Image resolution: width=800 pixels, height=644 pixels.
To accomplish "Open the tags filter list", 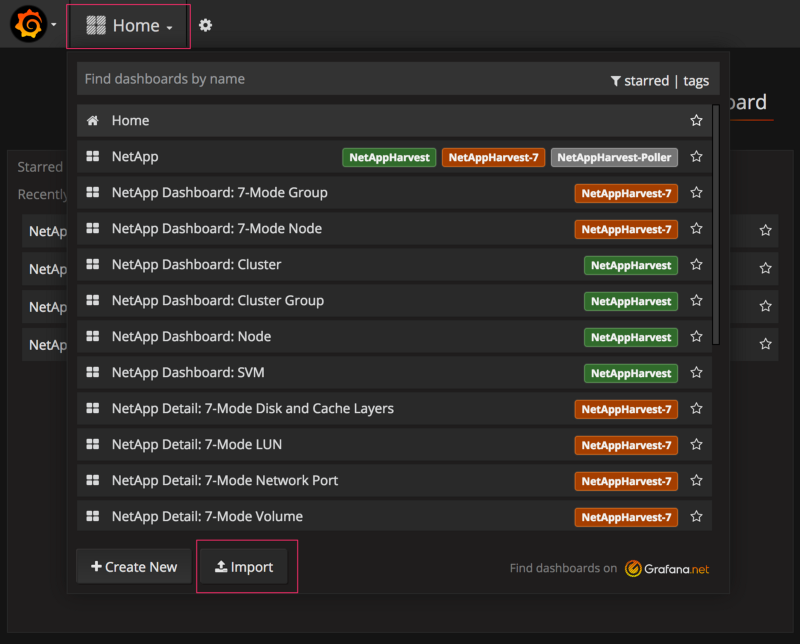I will coord(696,81).
